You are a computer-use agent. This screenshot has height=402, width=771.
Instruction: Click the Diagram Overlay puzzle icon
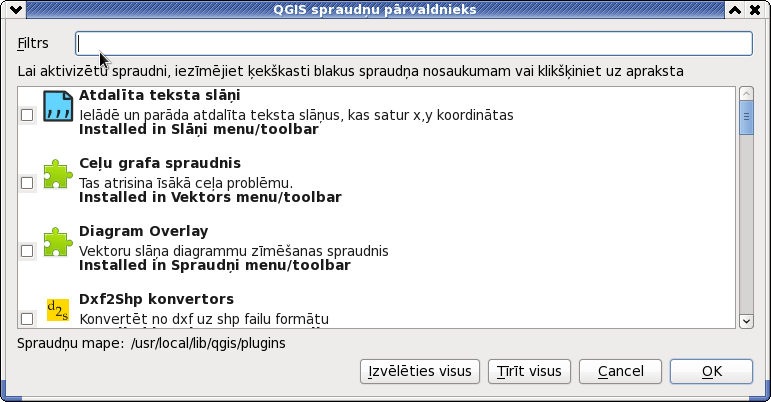coord(58,242)
